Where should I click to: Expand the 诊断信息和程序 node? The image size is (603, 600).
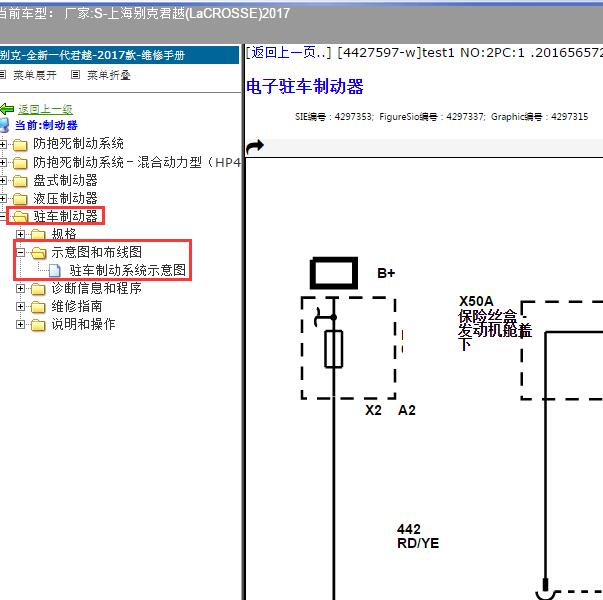pos(20,288)
